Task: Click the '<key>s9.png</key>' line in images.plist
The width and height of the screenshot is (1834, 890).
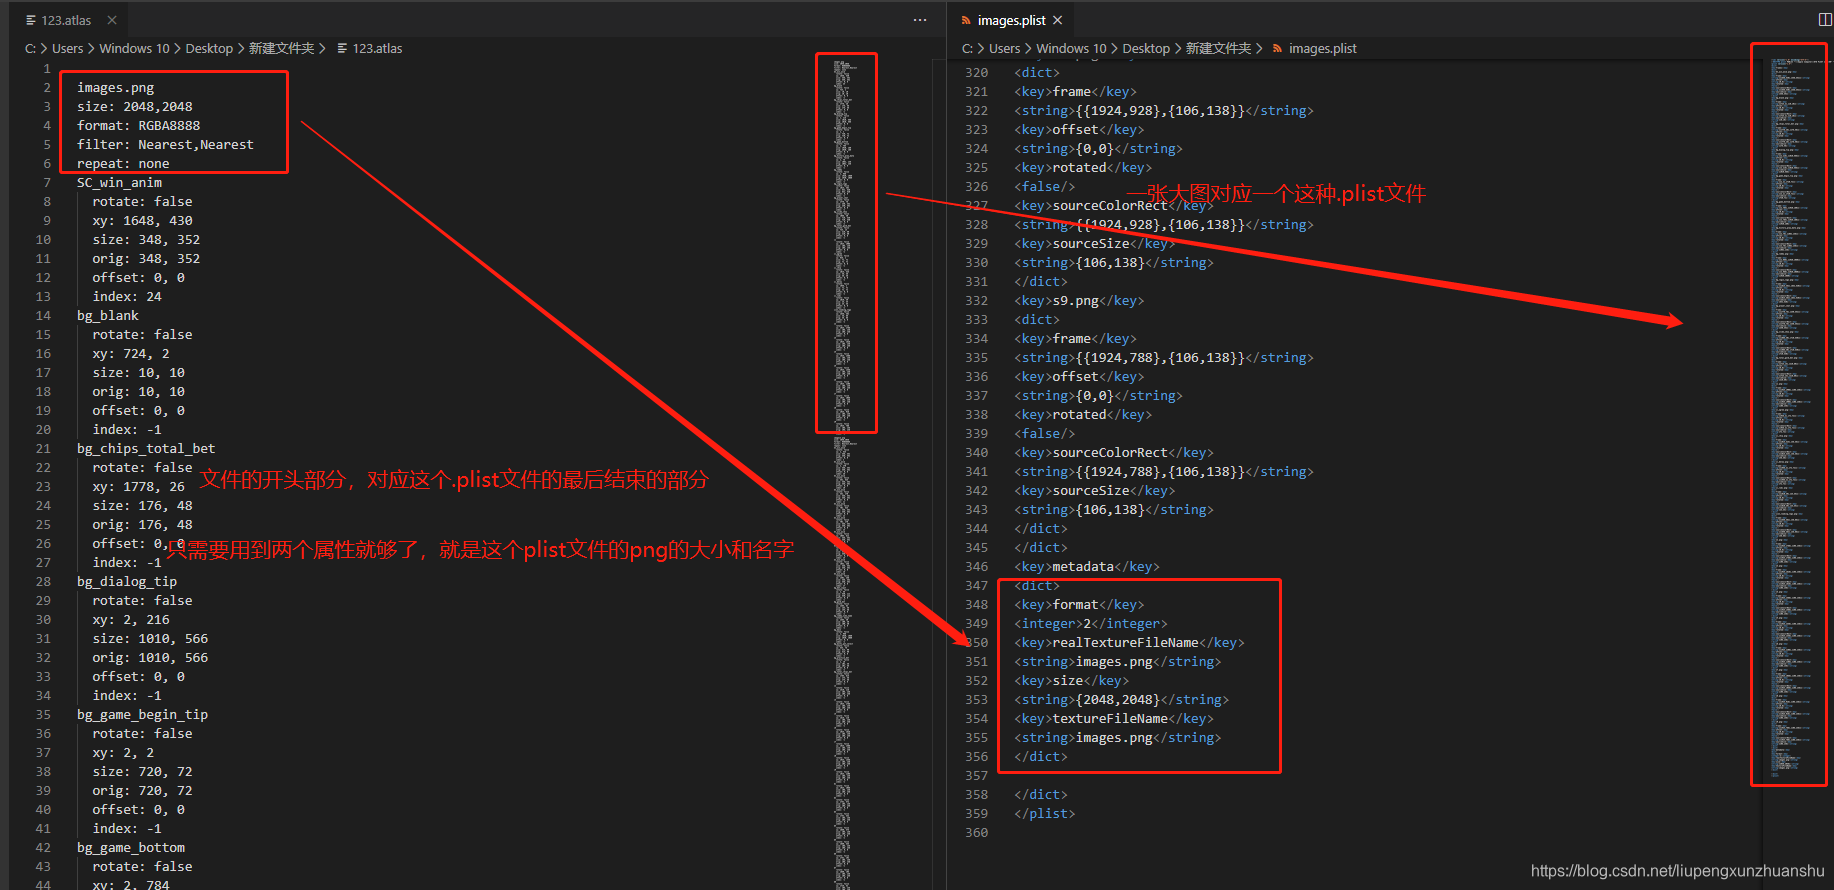Action: click(x=1079, y=300)
